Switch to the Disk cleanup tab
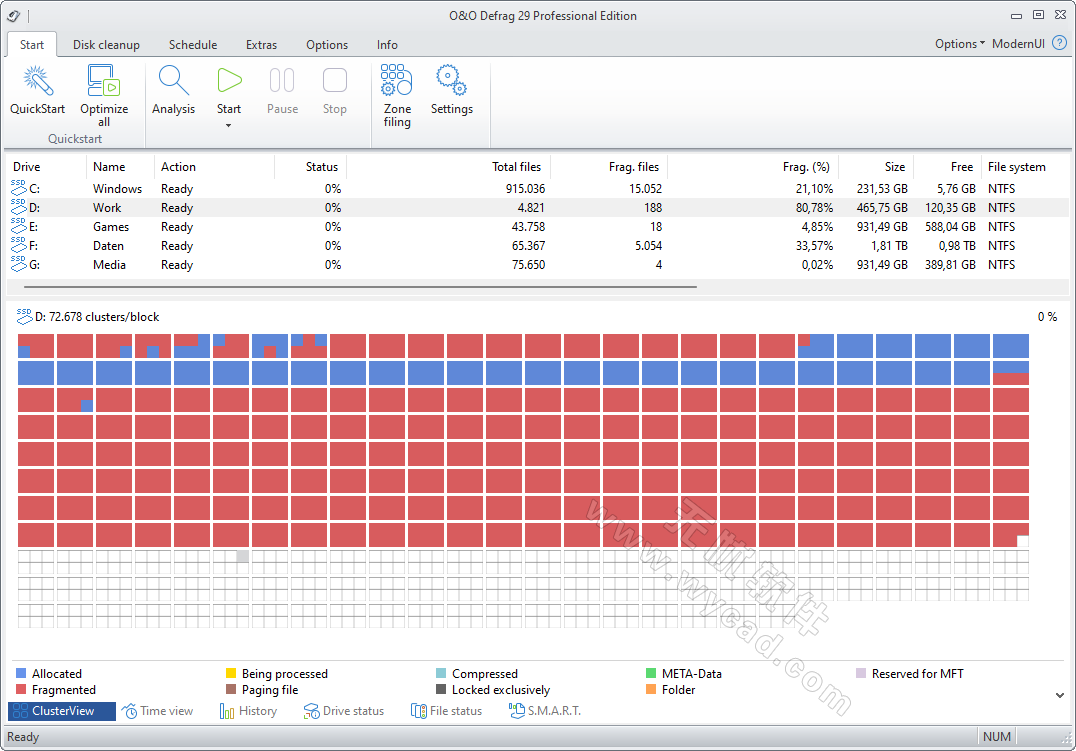The width and height of the screenshot is (1076, 751). pyautogui.click(x=106, y=44)
